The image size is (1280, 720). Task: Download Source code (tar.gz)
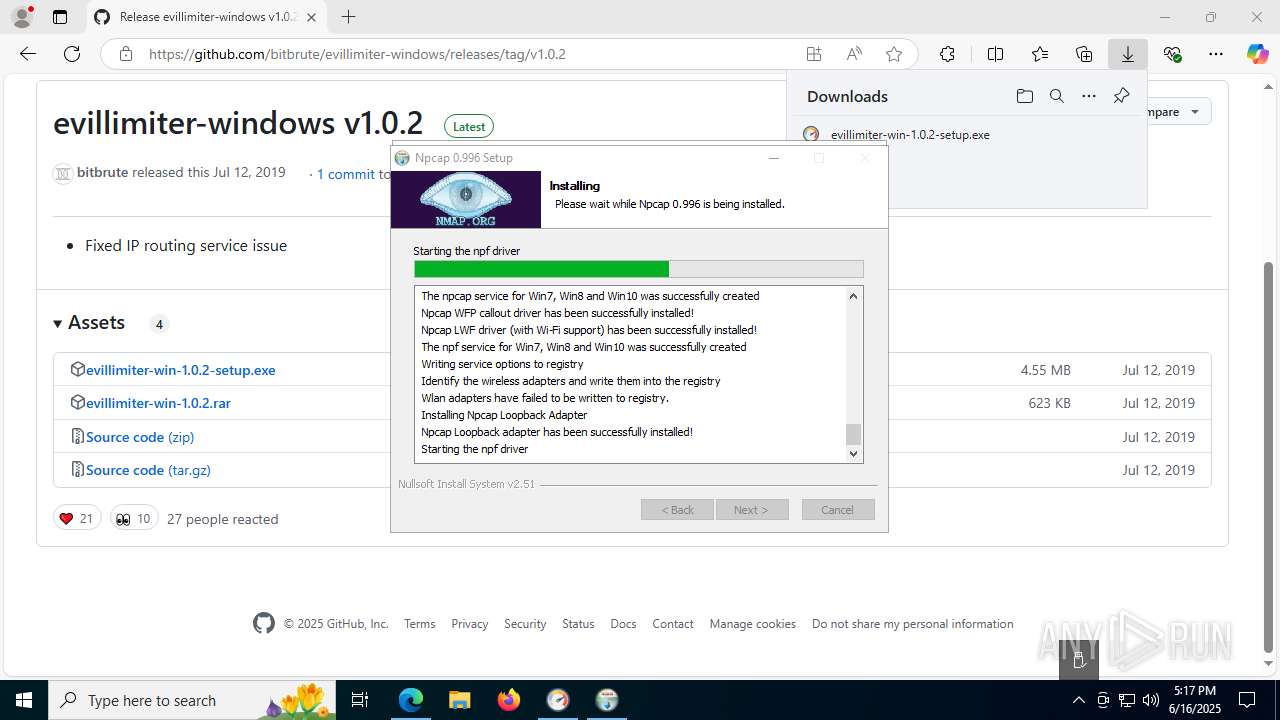[148, 470]
